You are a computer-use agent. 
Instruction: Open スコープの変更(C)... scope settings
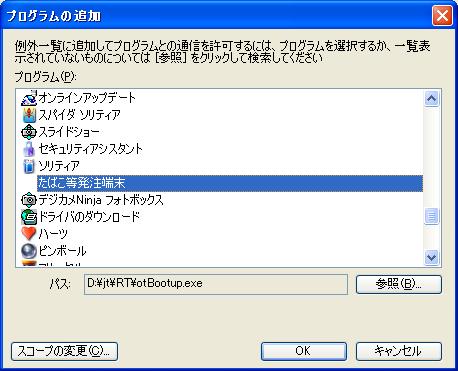(x=64, y=351)
